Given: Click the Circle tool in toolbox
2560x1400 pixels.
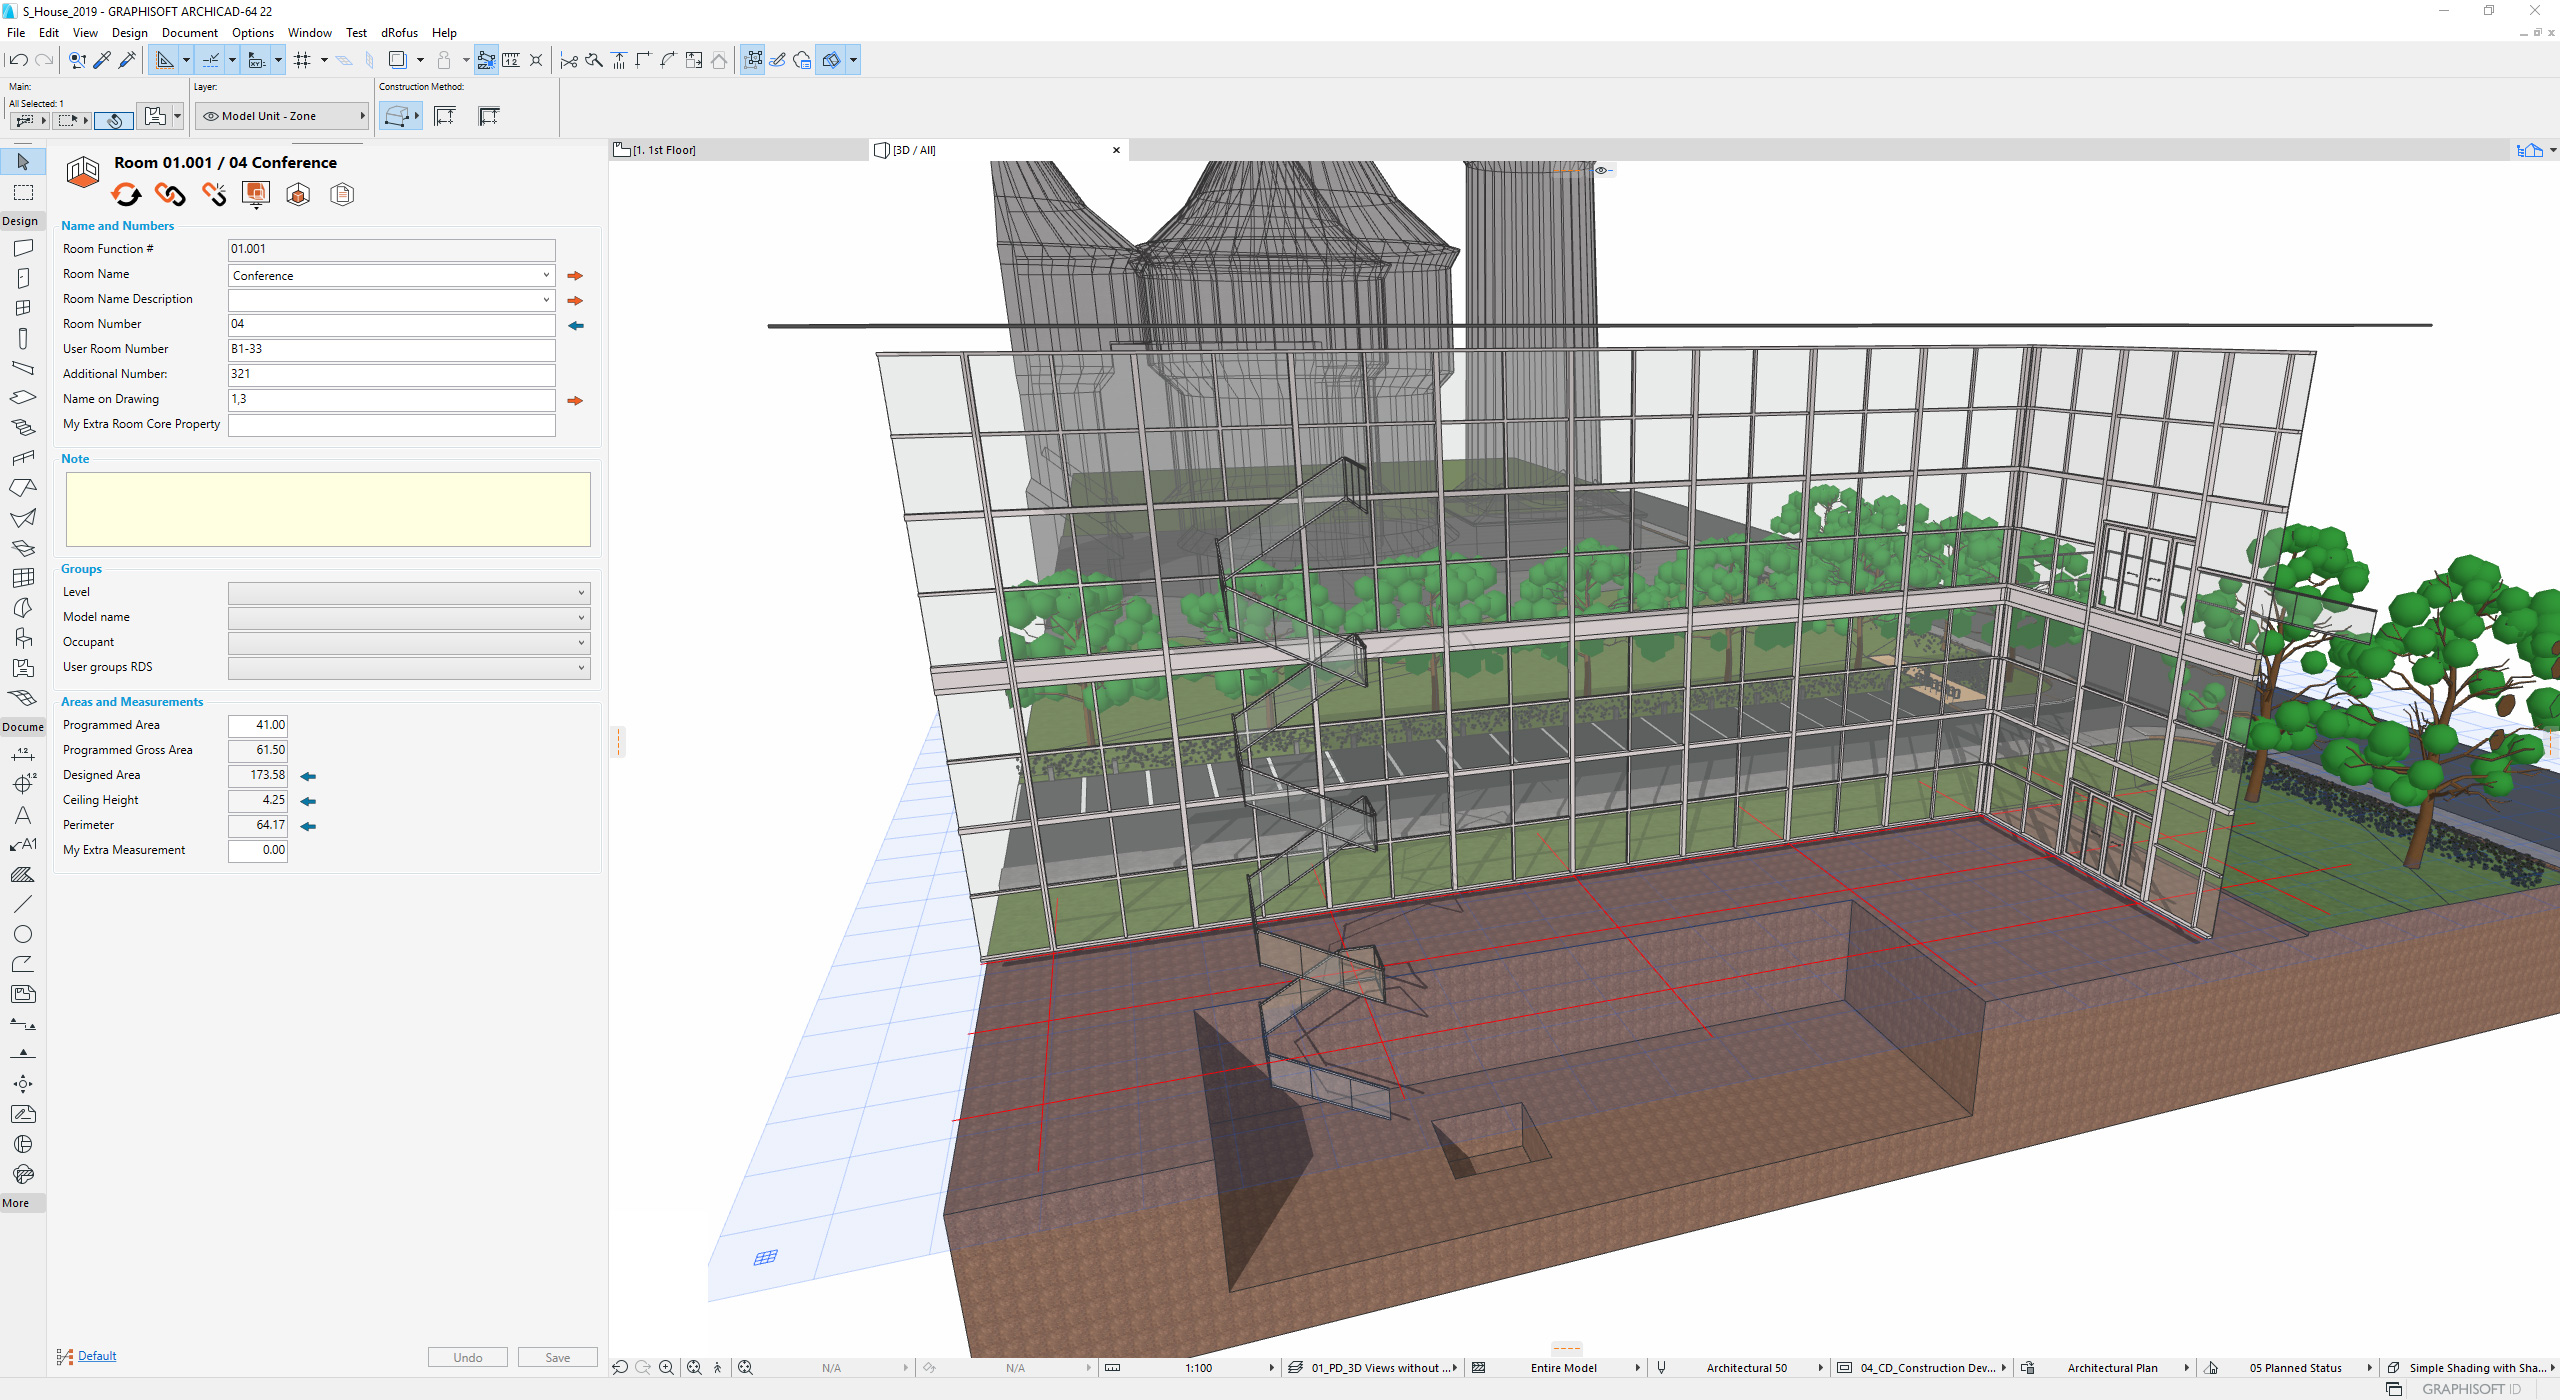Looking at the screenshot, I should tap(23, 934).
